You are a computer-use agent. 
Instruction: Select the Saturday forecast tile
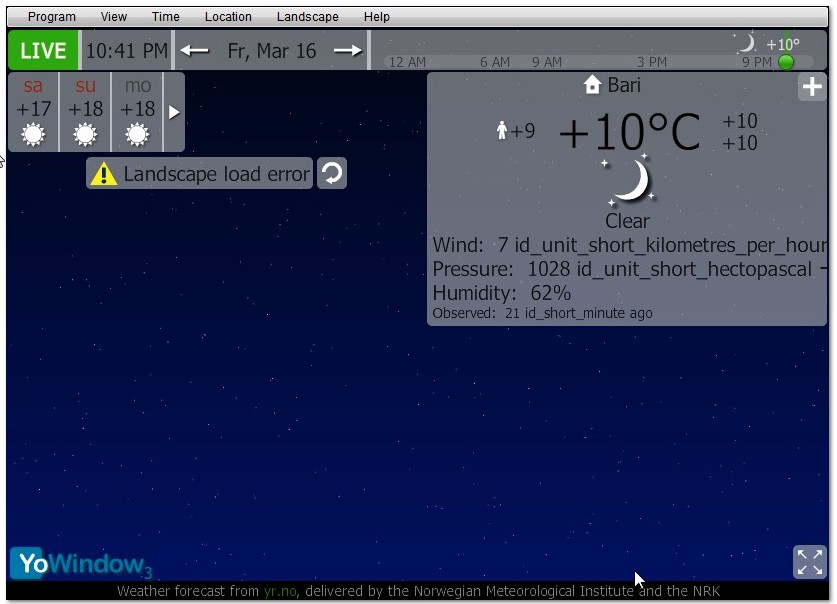(33, 112)
